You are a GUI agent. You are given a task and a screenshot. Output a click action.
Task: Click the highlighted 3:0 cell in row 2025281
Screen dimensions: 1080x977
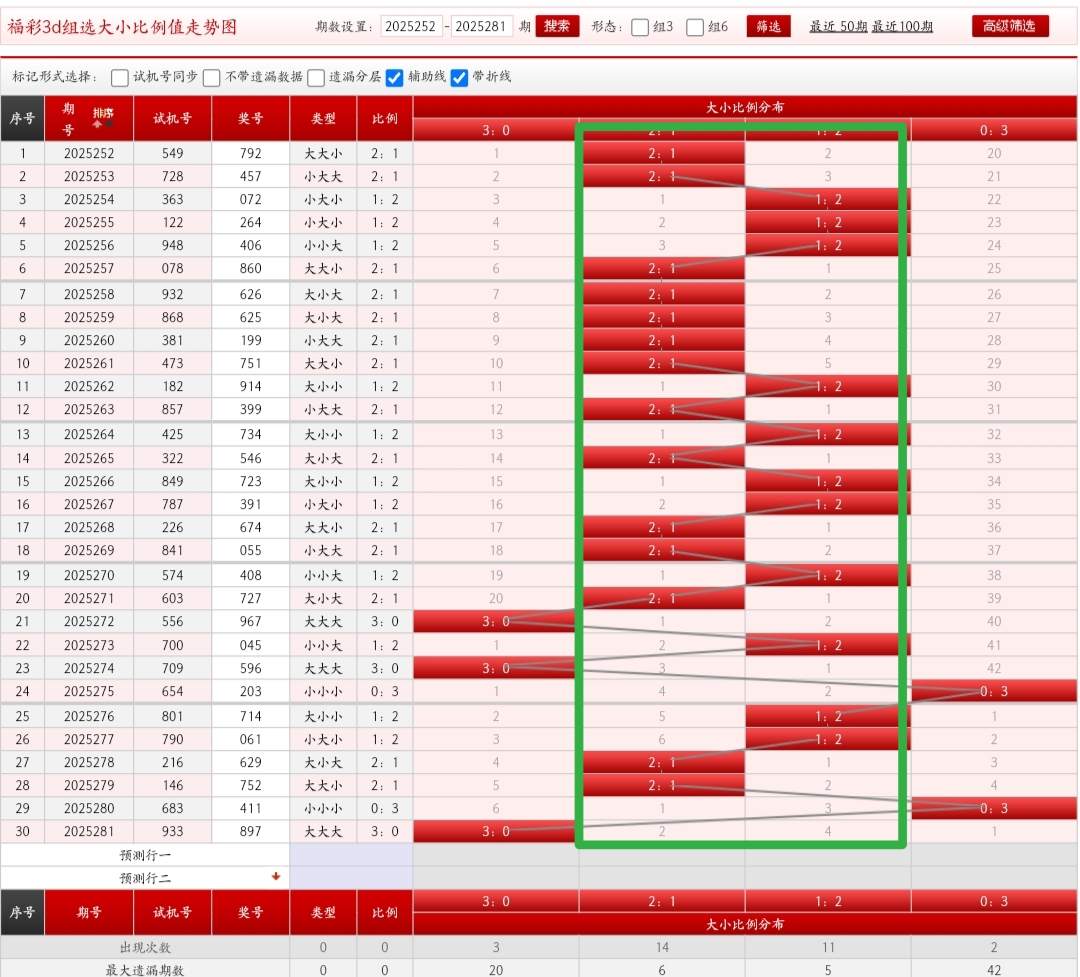click(495, 831)
